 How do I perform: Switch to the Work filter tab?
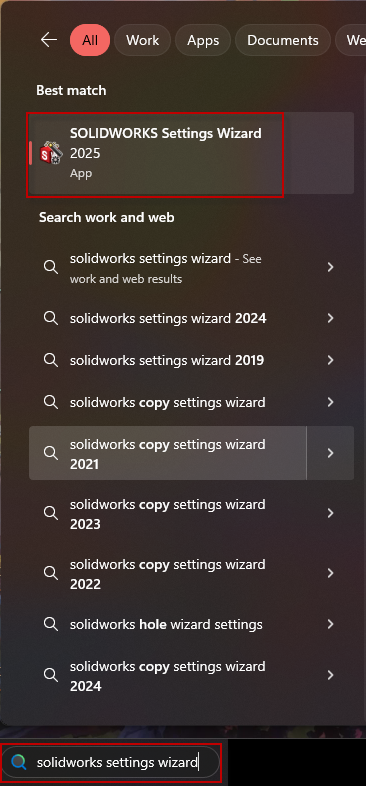(142, 40)
